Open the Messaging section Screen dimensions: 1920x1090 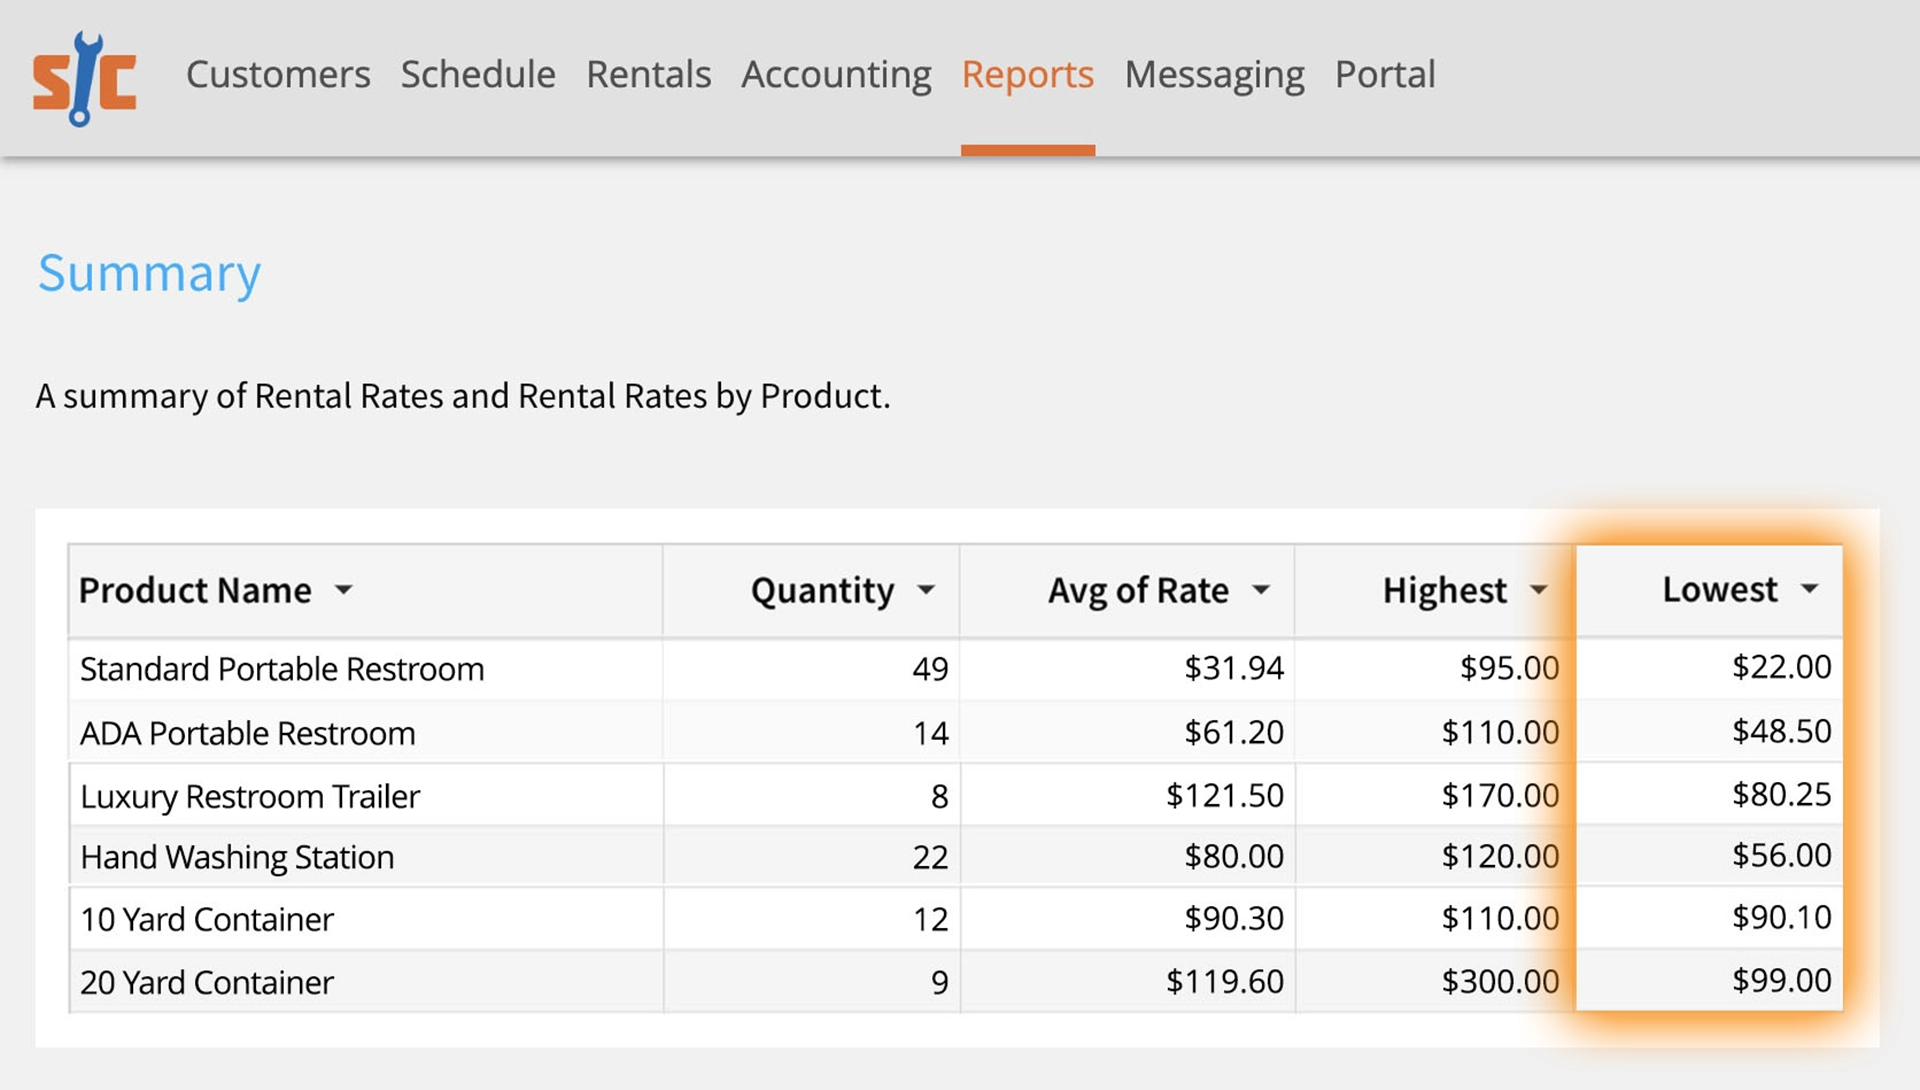(1214, 75)
